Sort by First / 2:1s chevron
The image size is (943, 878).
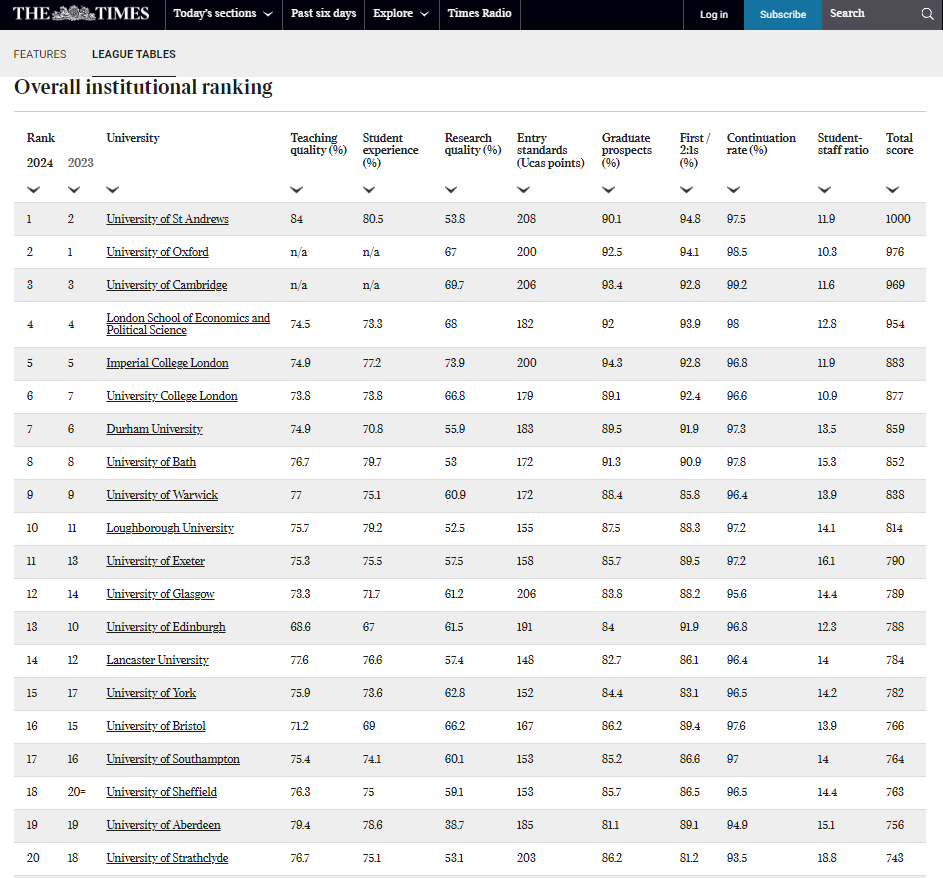[686, 189]
